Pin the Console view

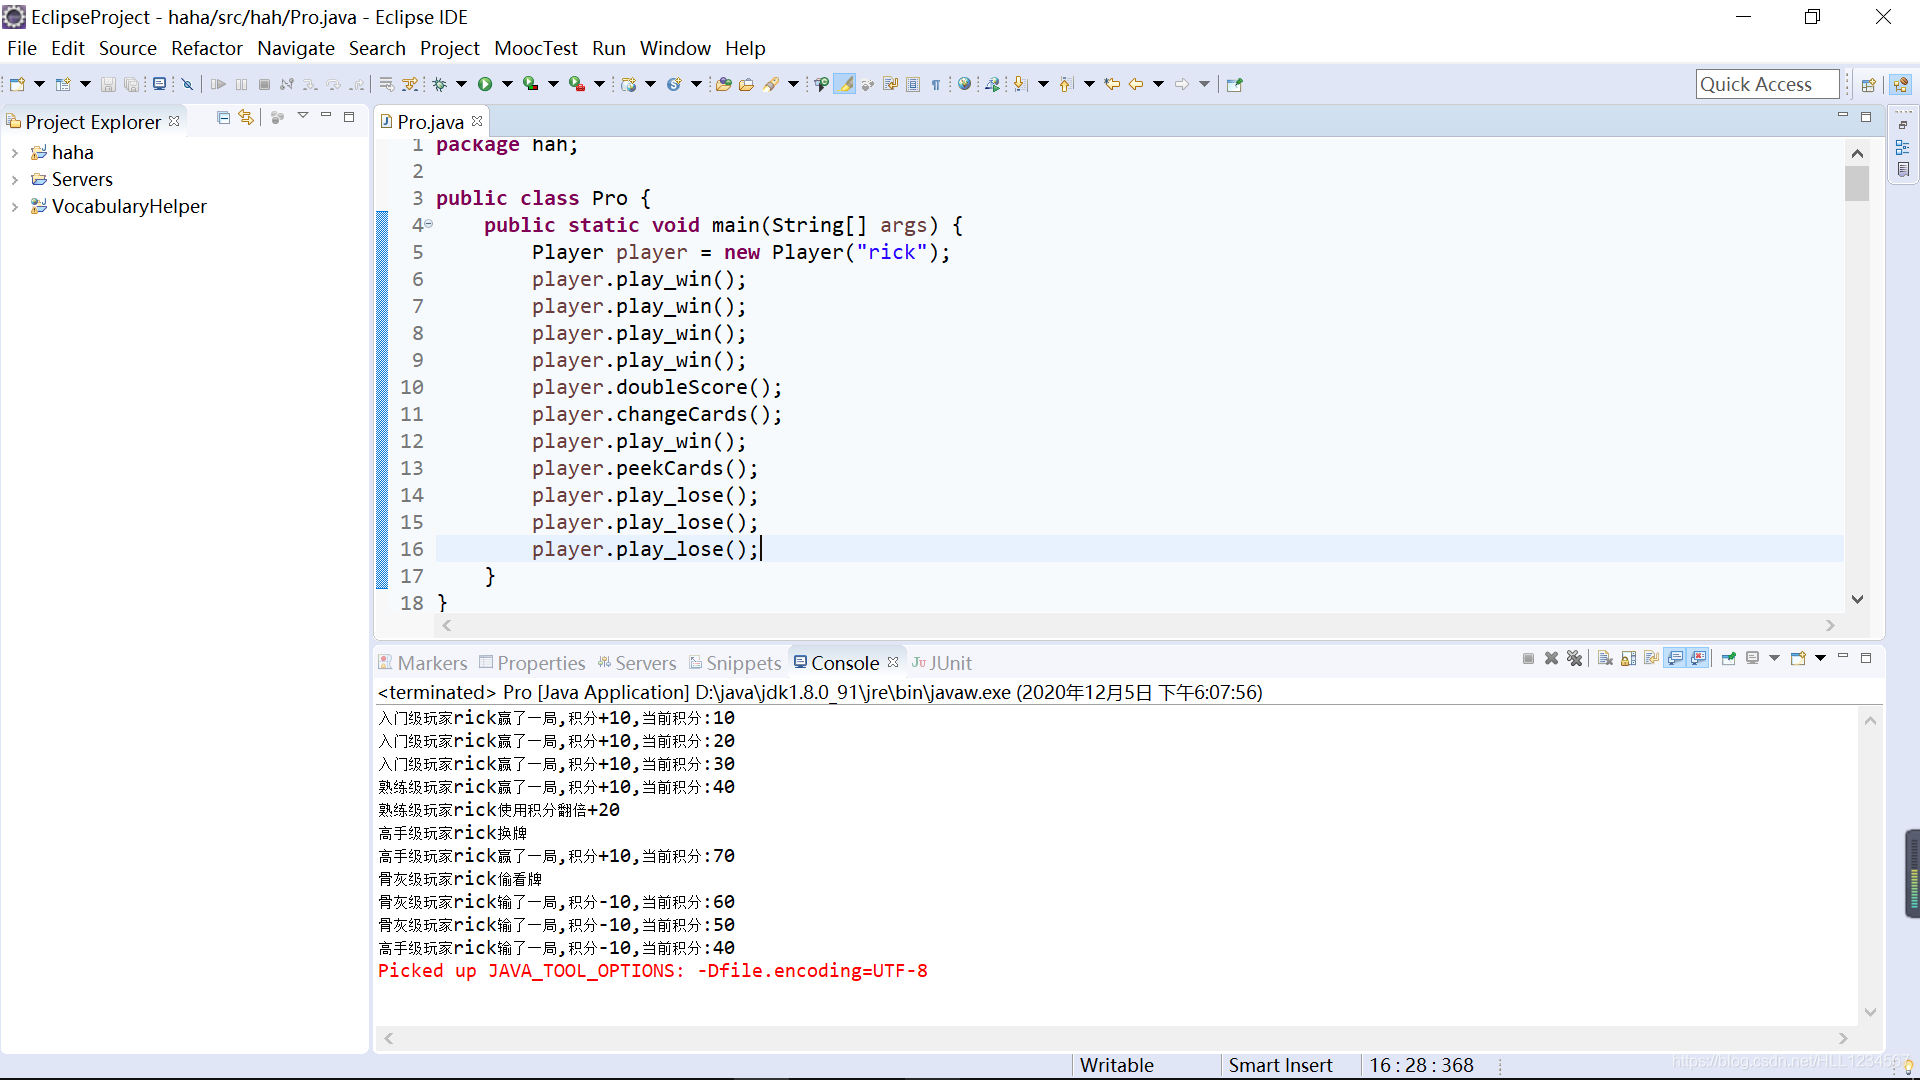[x=1728, y=658]
